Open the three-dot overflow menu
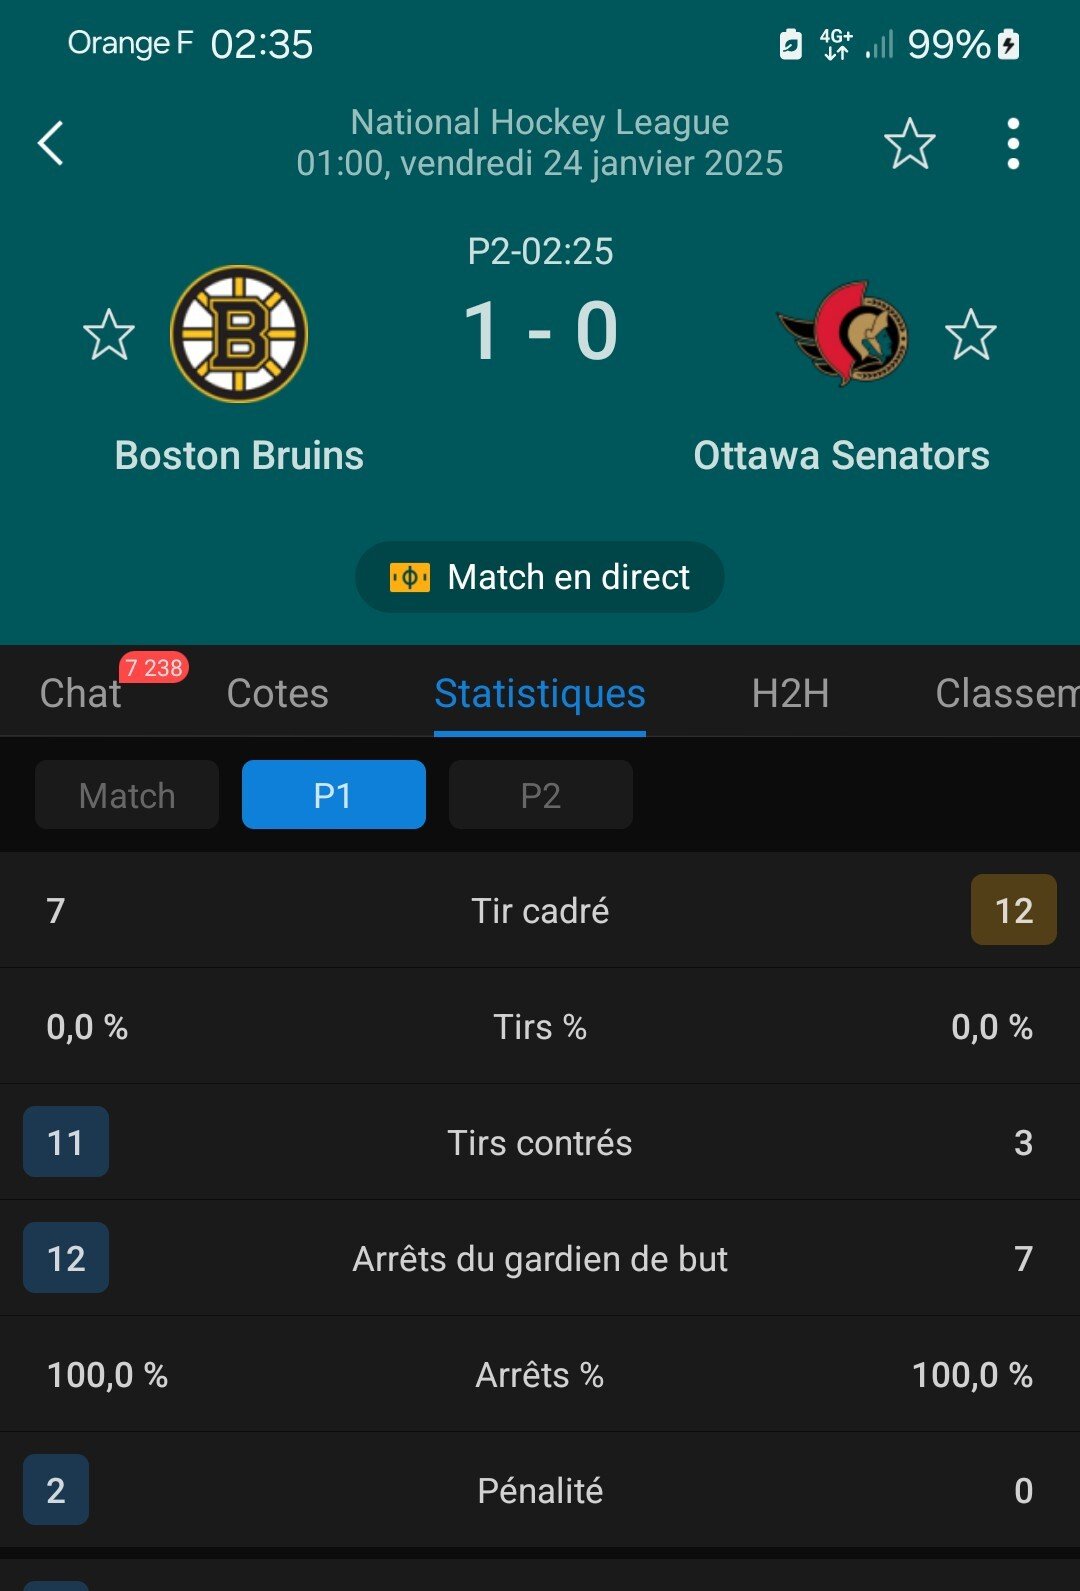This screenshot has width=1080, height=1591. (1013, 144)
